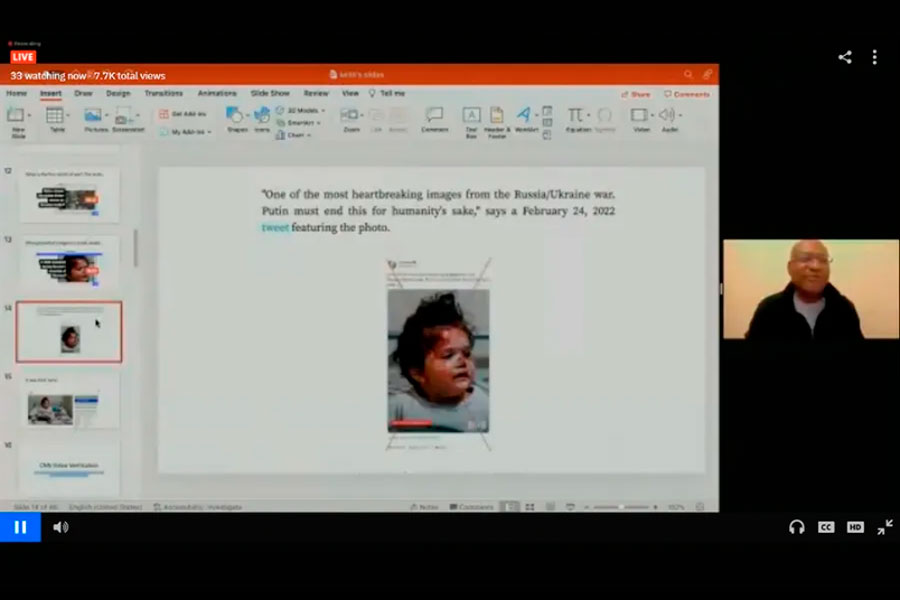Click the search magnifier in the title bar

pyautogui.click(x=688, y=75)
